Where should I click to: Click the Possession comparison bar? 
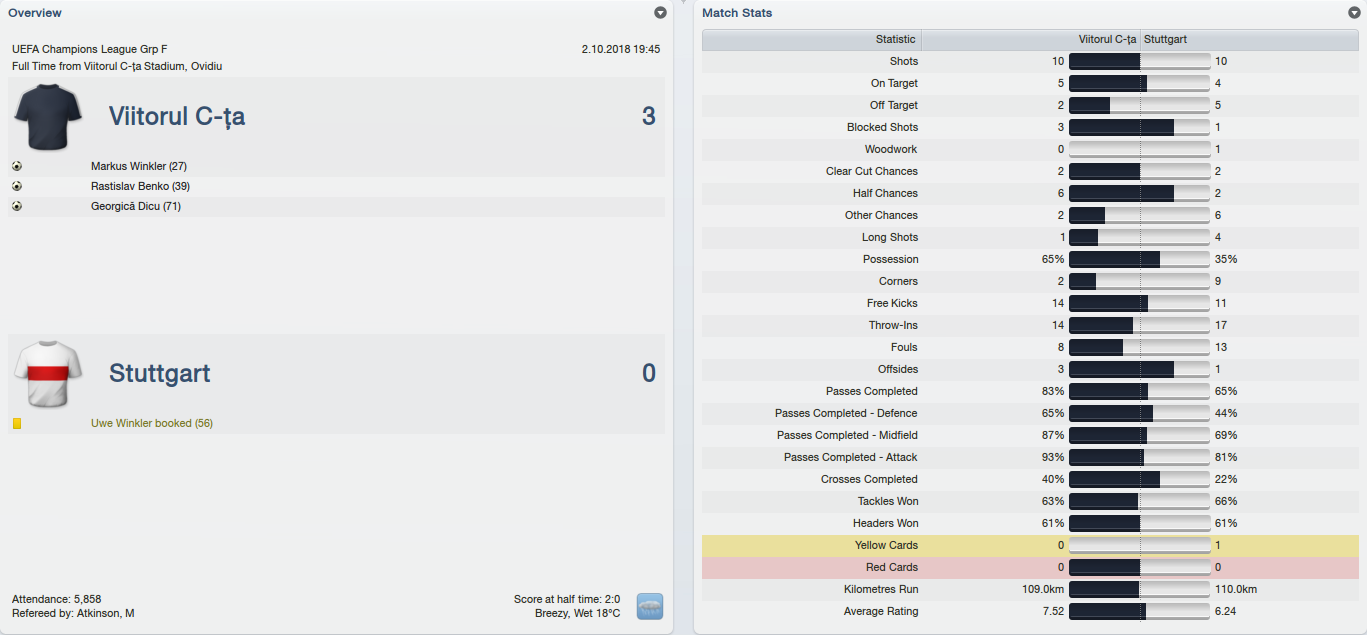tap(1140, 259)
